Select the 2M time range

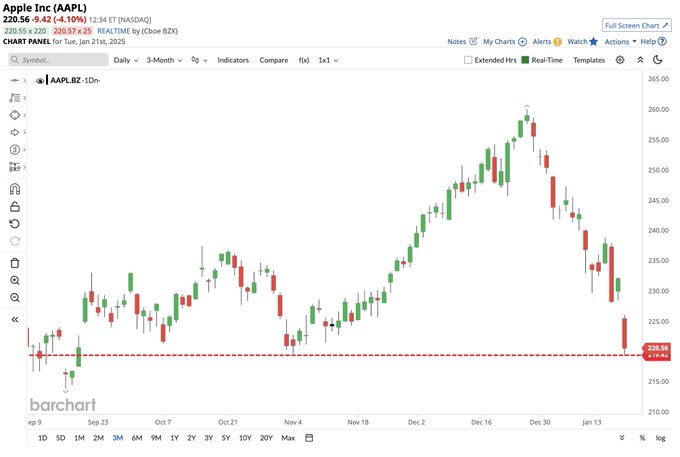click(98, 438)
